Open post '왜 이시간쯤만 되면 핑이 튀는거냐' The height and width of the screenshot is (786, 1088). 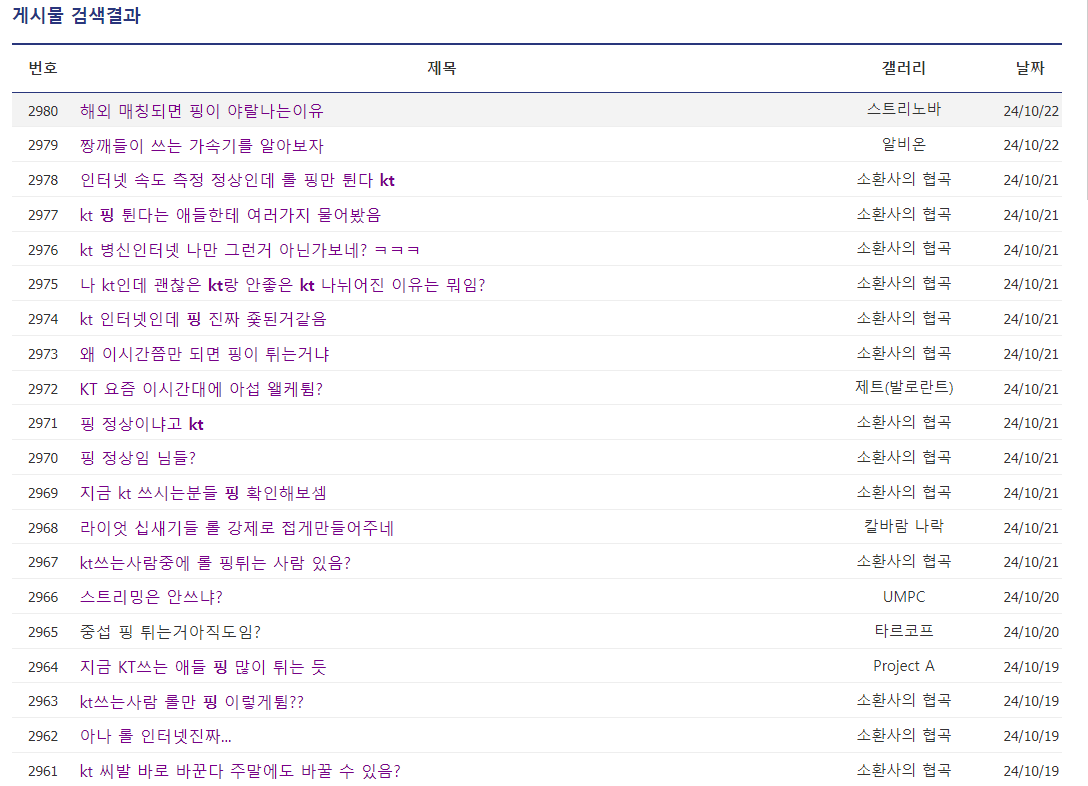(x=204, y=354)
